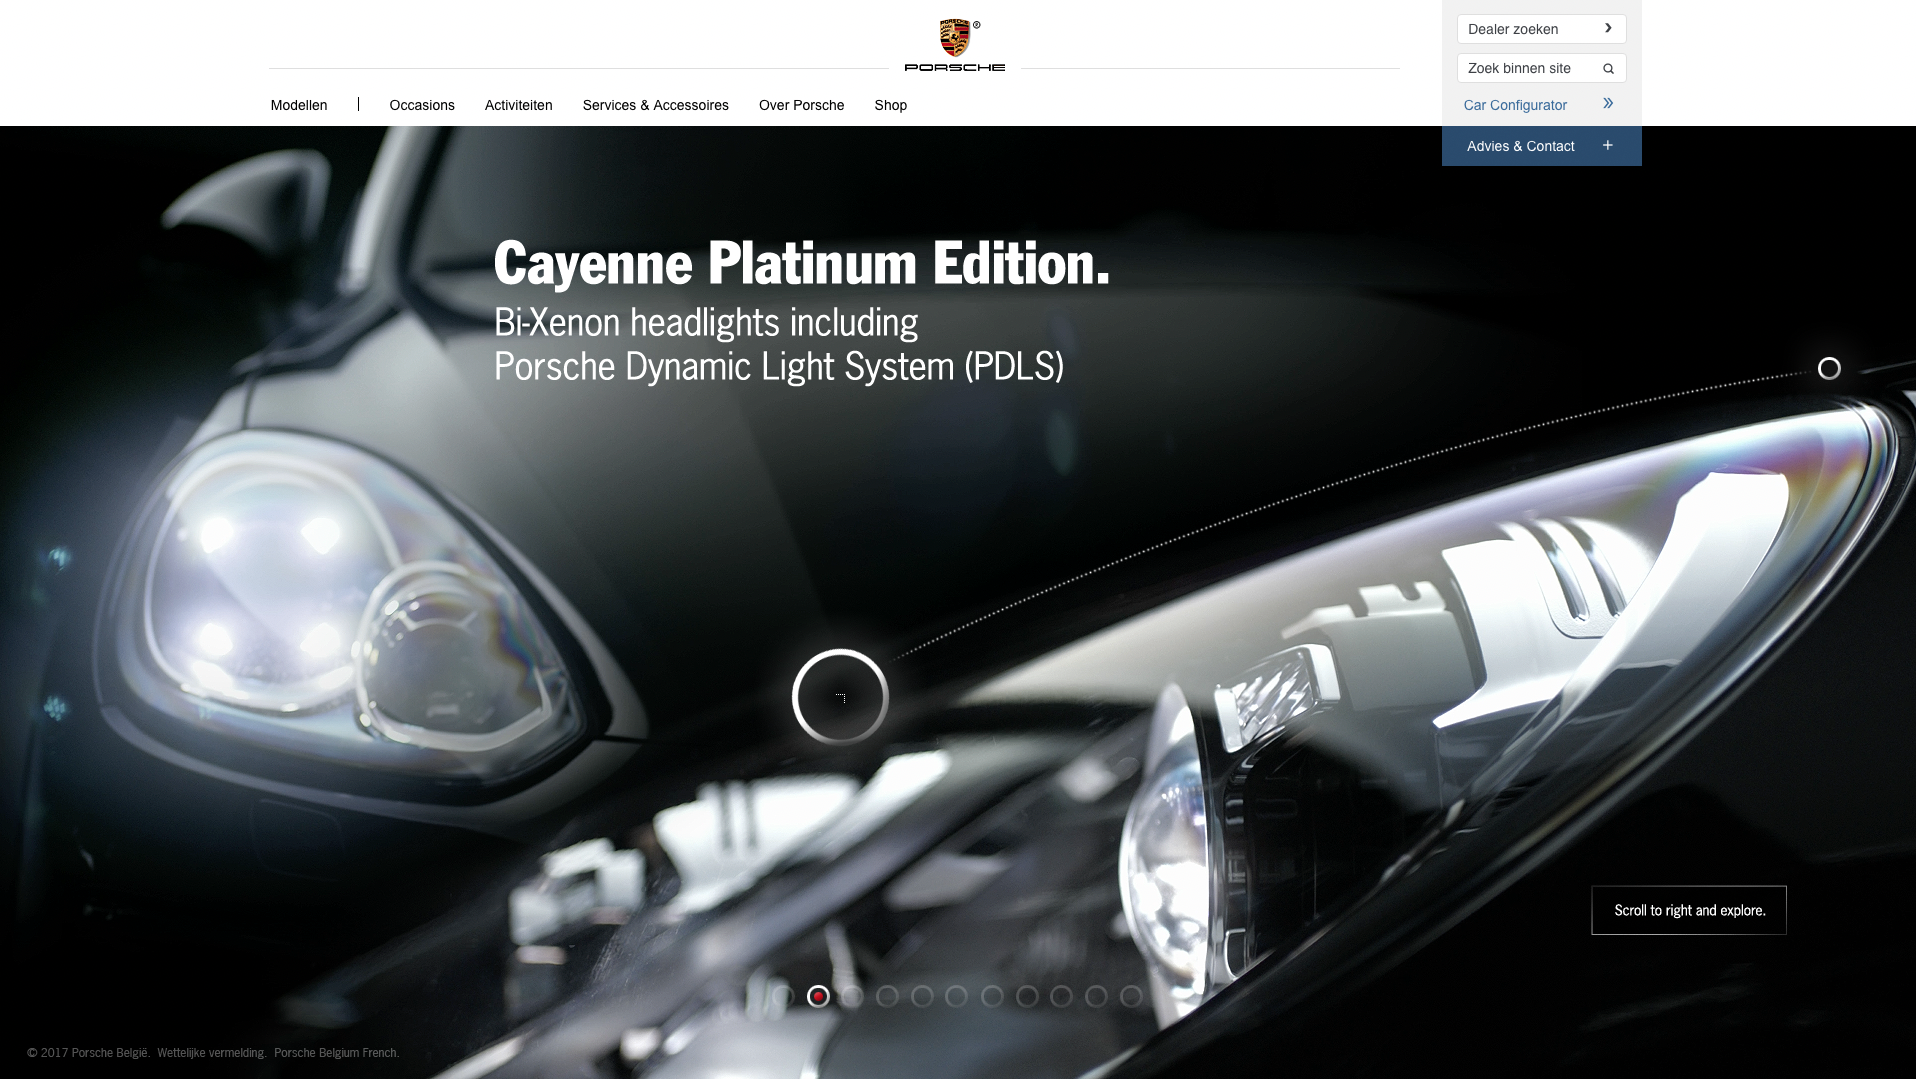Expand Advies & Contact with plus icon
This screenshot has width=1916, height=1079.
coord(1608,146)
